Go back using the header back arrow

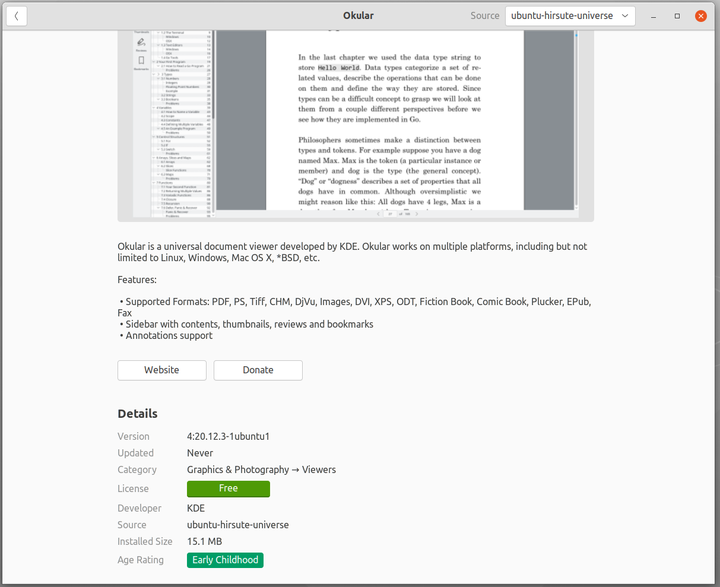coord(17,16)
